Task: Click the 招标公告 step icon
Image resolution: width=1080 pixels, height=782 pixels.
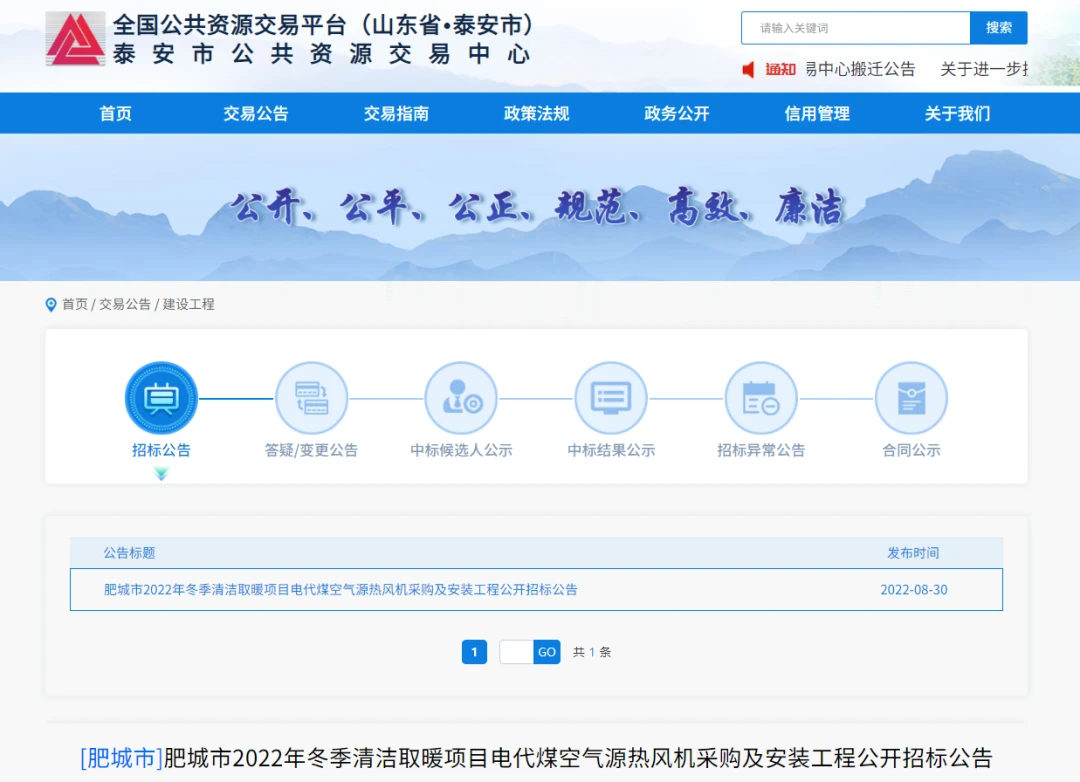Action: [x=161, y=398]
